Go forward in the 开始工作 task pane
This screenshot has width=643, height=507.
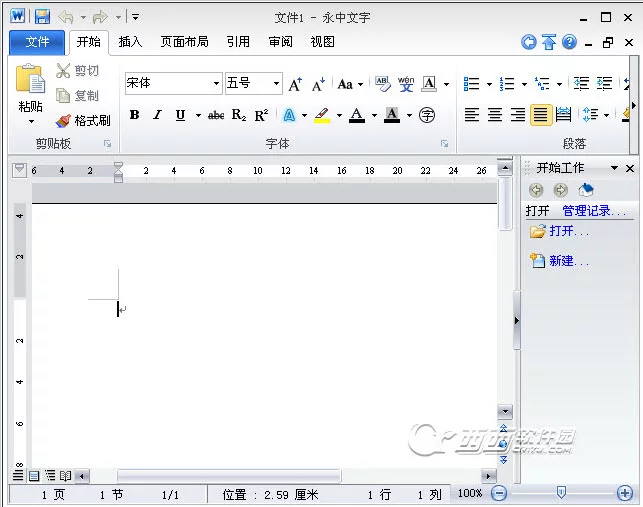[561, 190]
